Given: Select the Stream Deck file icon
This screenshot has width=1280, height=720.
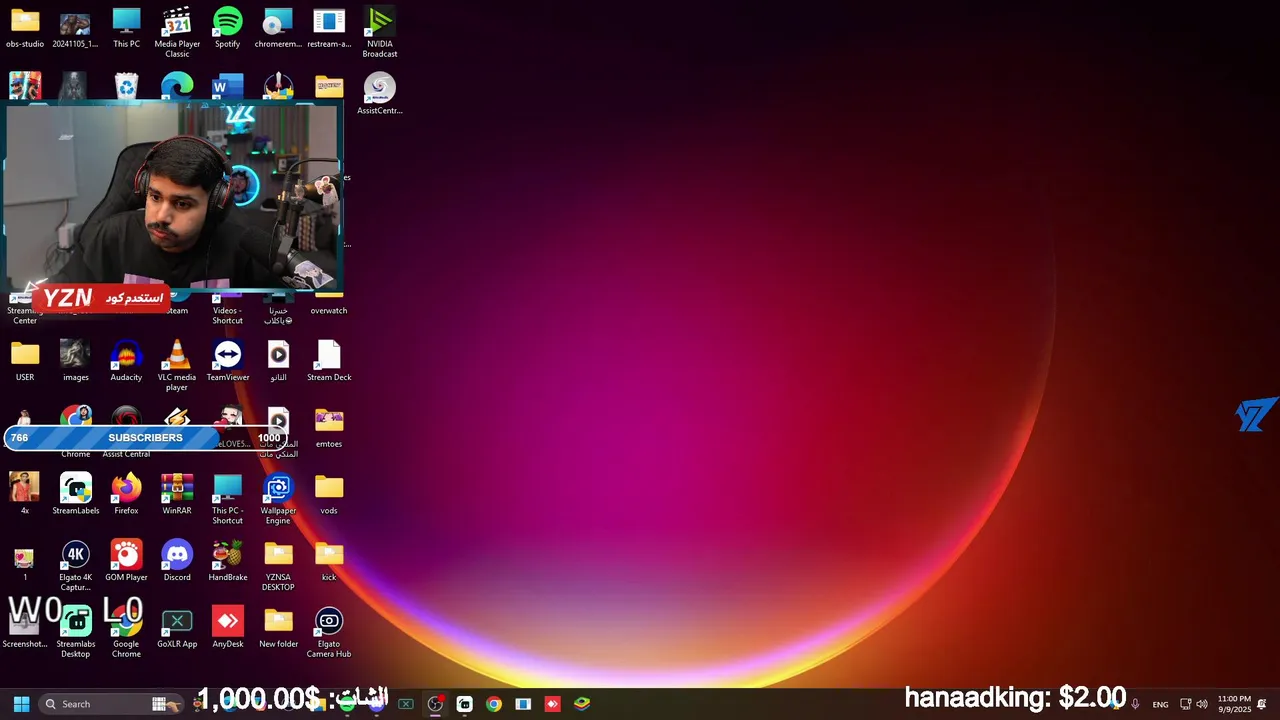Looking at the screenshot, I should (x=329, y=361).
